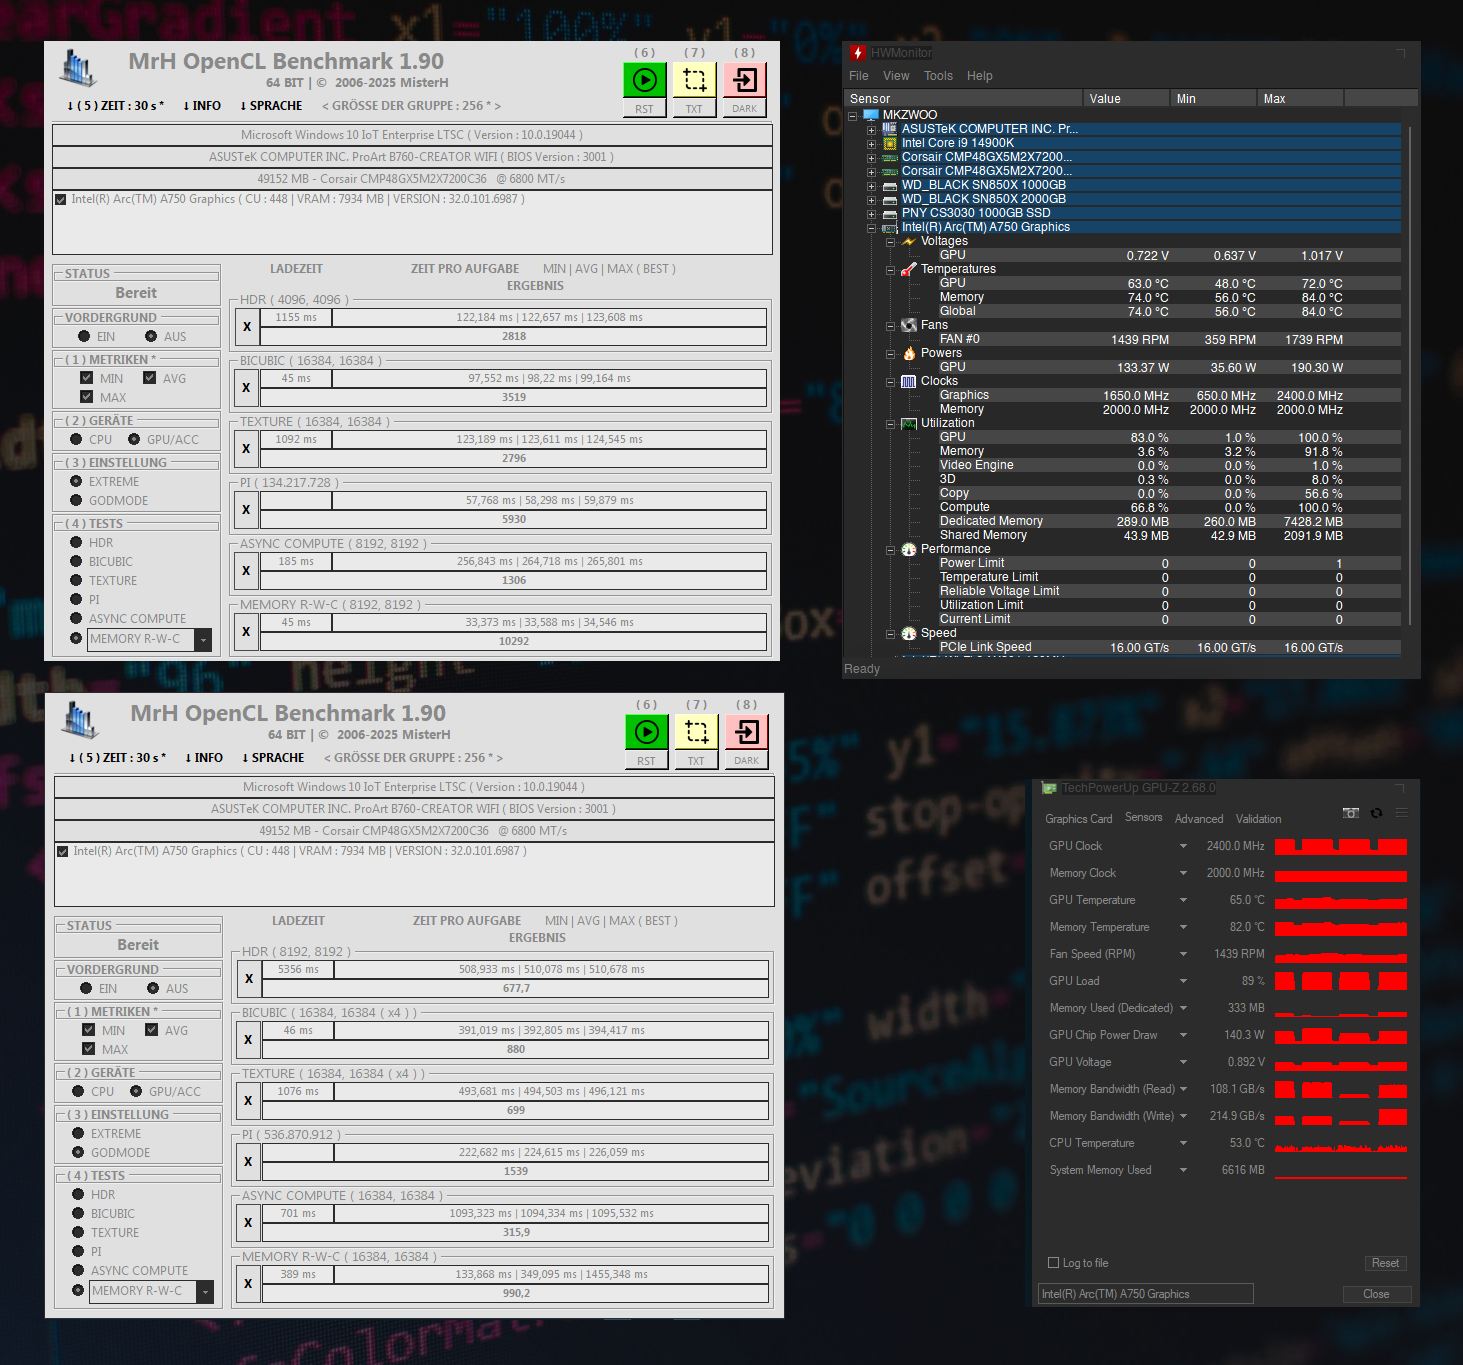The image size is (1463, 1365).
Task: Click the MrH benchmark logo in the top window
Action: (x=78, y=68)
